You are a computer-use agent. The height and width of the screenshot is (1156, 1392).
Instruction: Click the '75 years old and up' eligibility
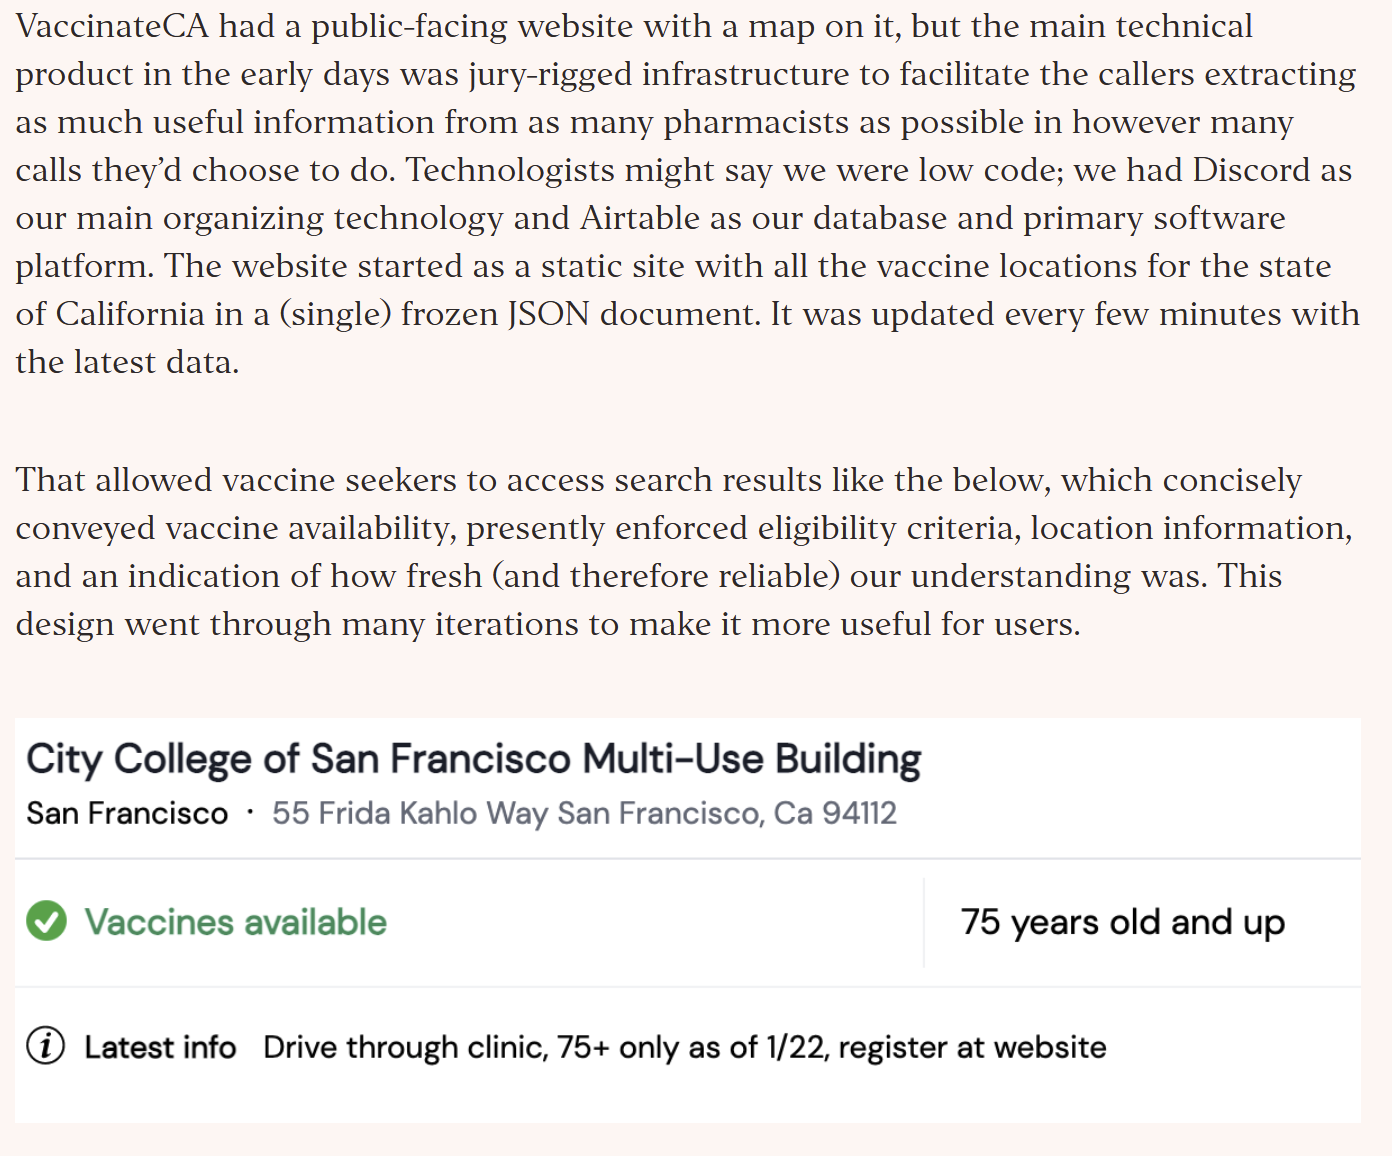(1123, 922)
